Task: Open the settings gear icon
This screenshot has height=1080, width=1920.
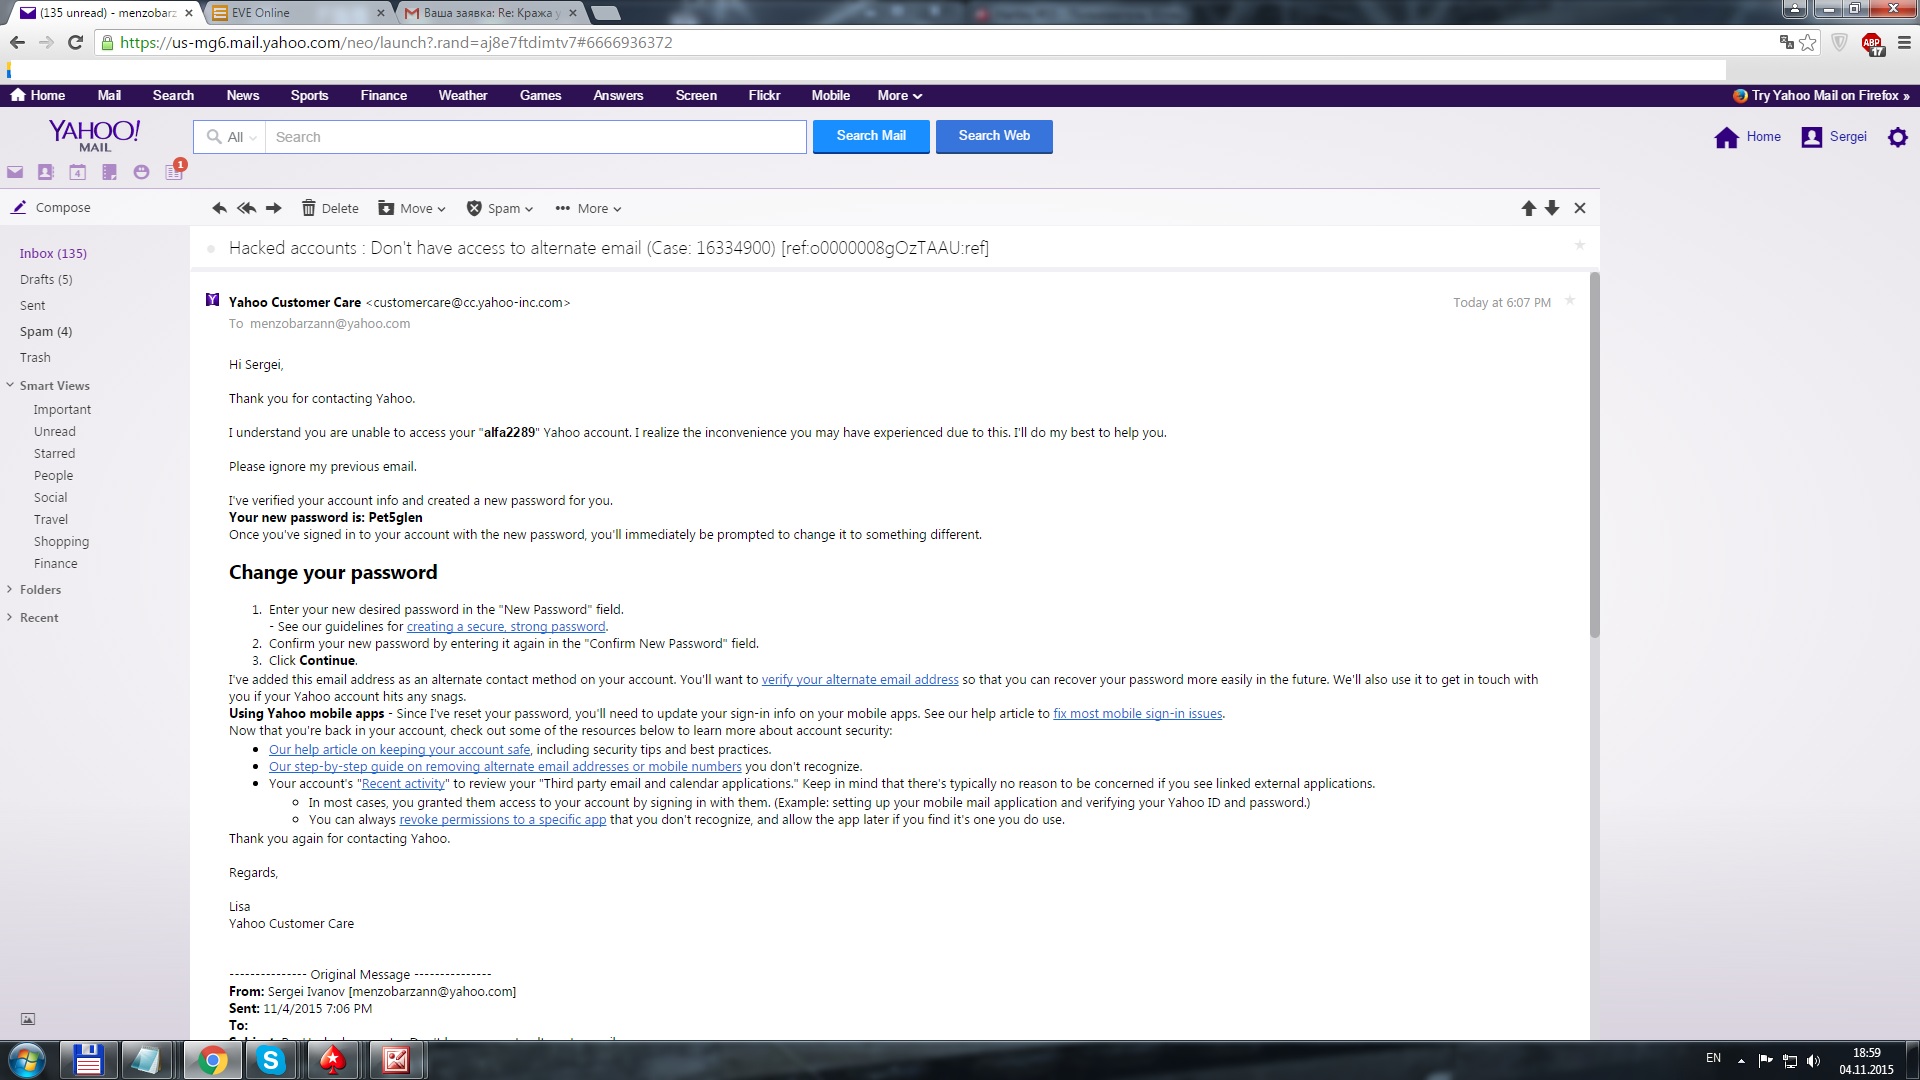Action: point(1897,137)
